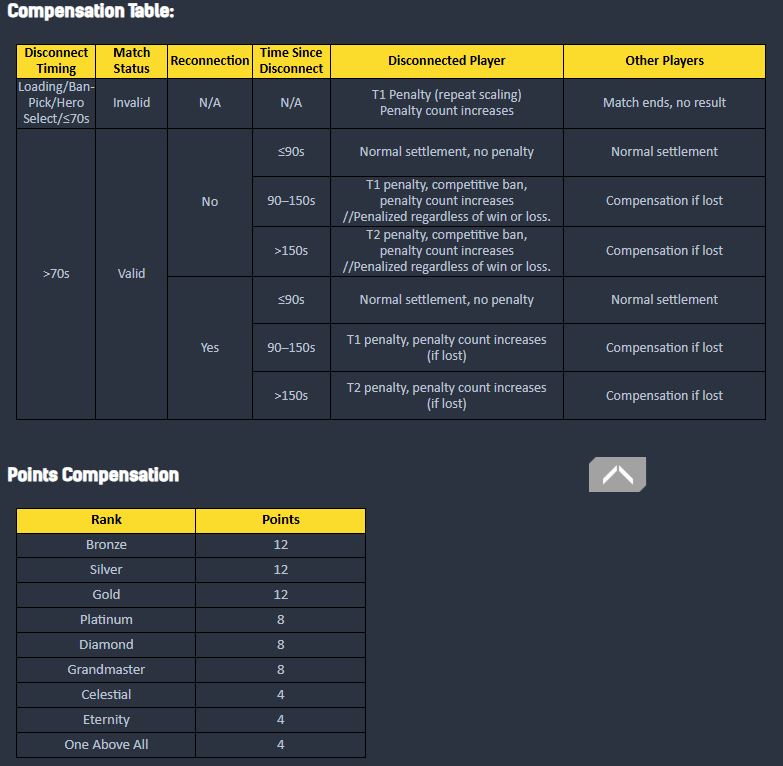Viewport: 783px width, 766px height.
Task: Select the 'One Above All' rank row
Action: (x=191, y=745)
